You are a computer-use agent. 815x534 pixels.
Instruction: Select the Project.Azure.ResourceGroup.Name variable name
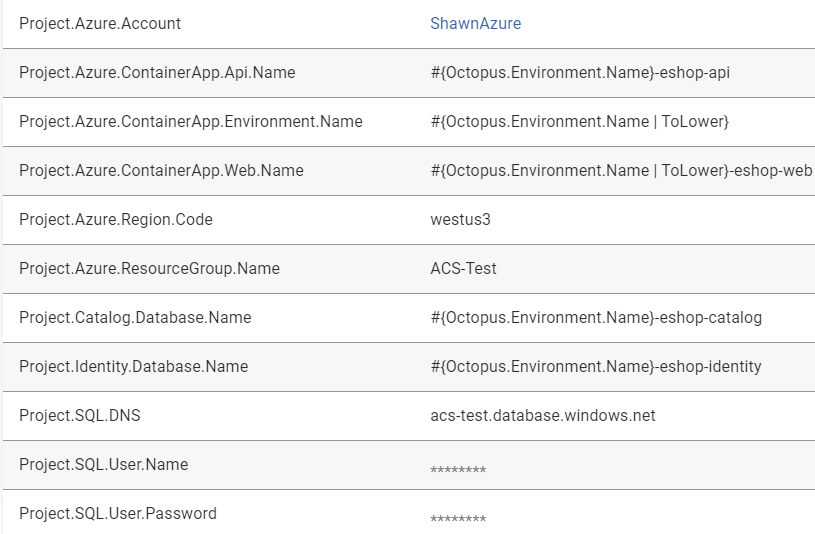pos(149,268)
